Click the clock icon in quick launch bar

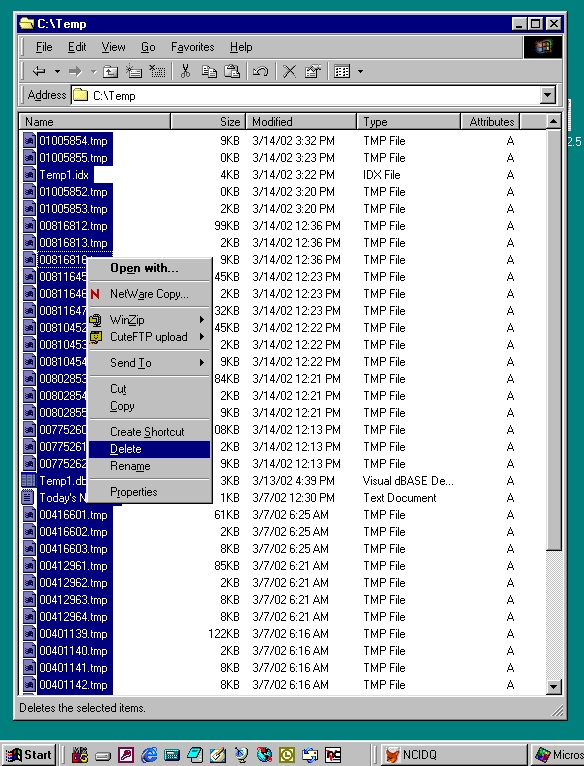point(287,755)
